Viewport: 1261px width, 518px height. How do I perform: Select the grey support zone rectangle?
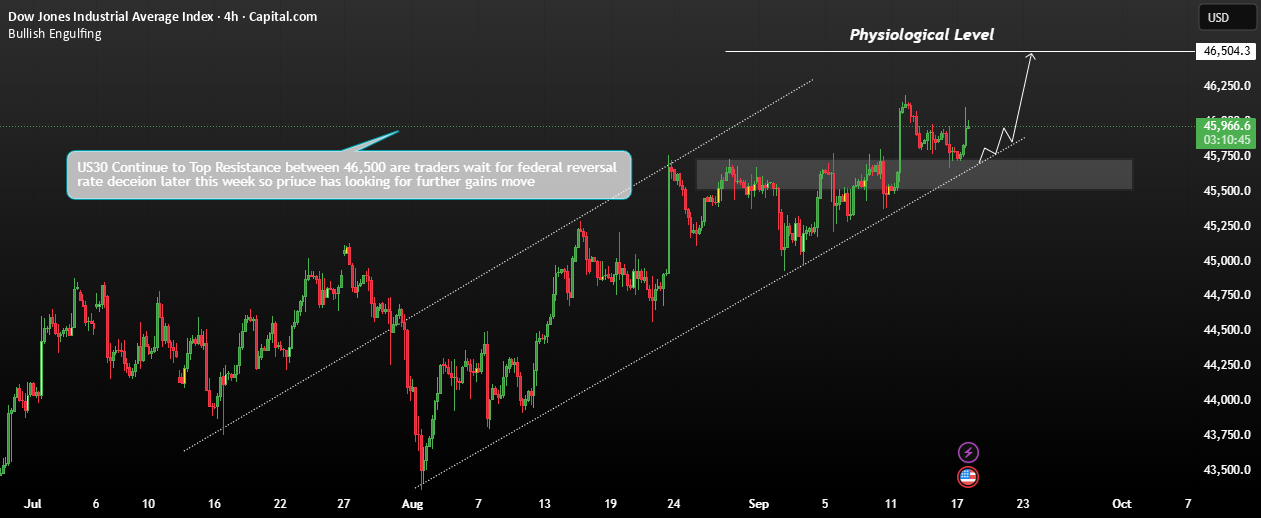(x=914, y=174)
